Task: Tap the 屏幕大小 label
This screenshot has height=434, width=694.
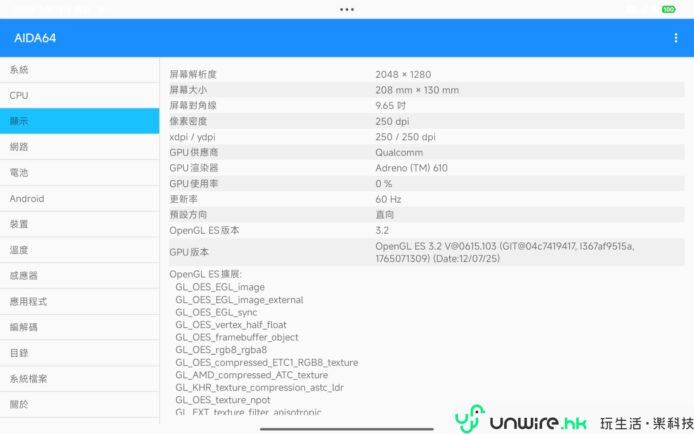Action: [x=188, y=90]
